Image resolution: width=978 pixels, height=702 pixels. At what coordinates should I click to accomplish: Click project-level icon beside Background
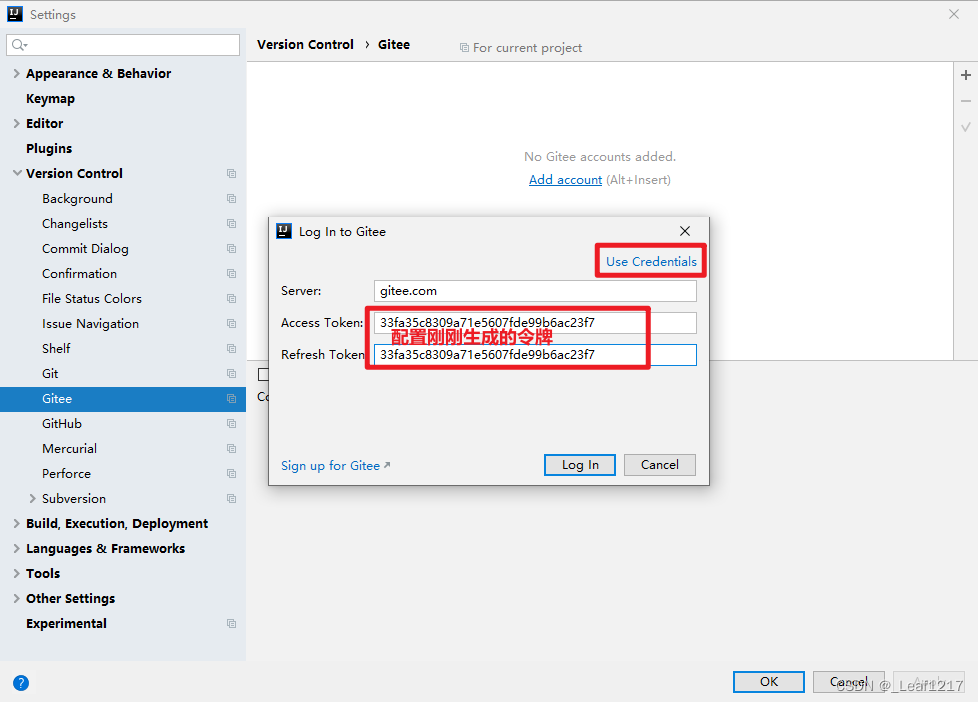point(231,198)
